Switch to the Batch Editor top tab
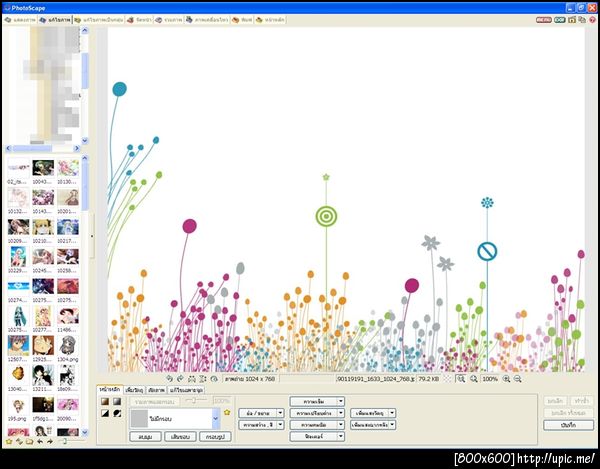Screen dimensions: 600x469 (99, 20)
